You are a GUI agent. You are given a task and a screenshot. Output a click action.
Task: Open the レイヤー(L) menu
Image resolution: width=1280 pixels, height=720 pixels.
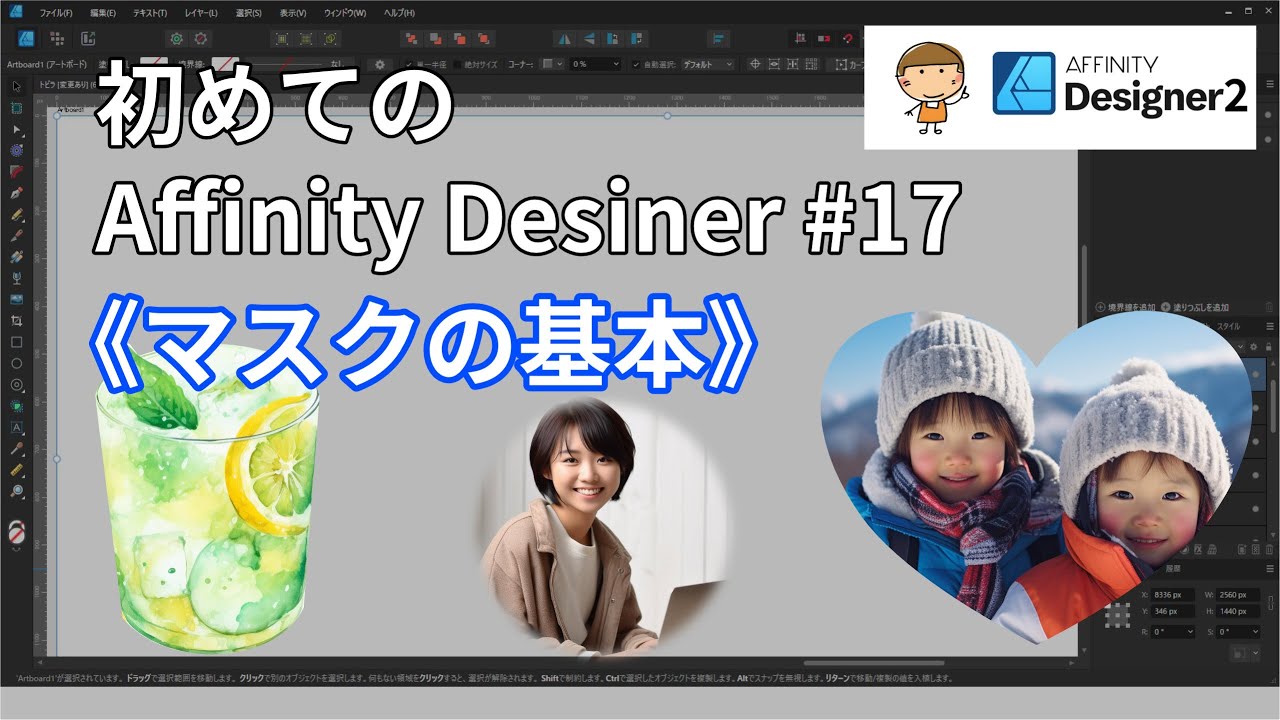(200, 13)
